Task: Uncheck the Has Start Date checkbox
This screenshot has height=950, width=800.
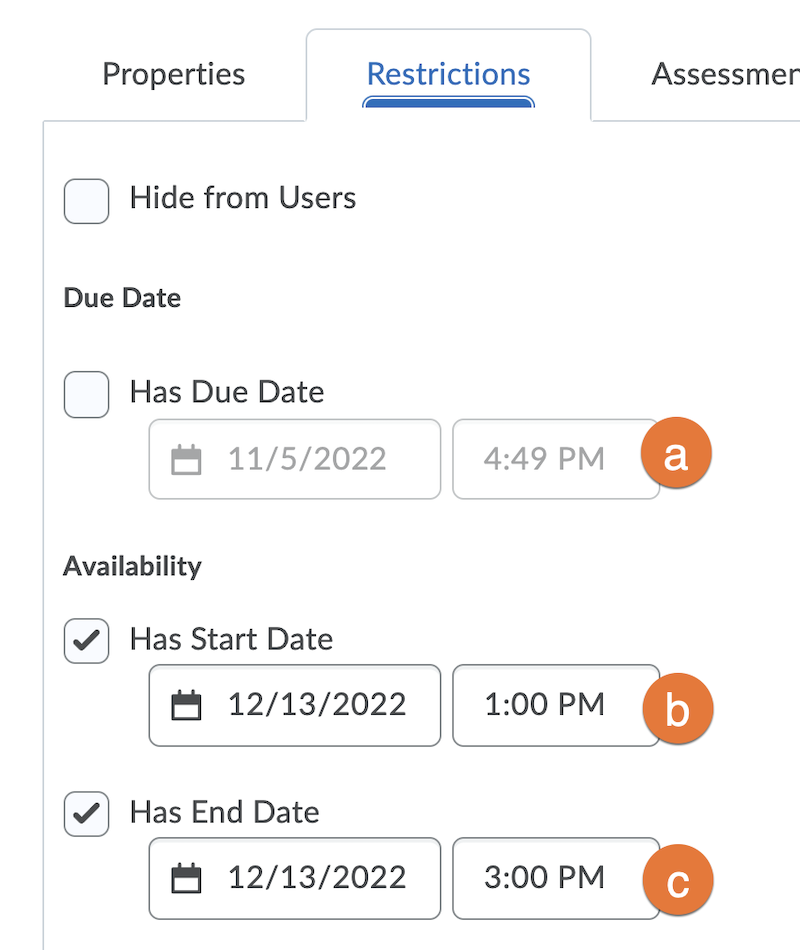Action: click(x=87, y=641)
